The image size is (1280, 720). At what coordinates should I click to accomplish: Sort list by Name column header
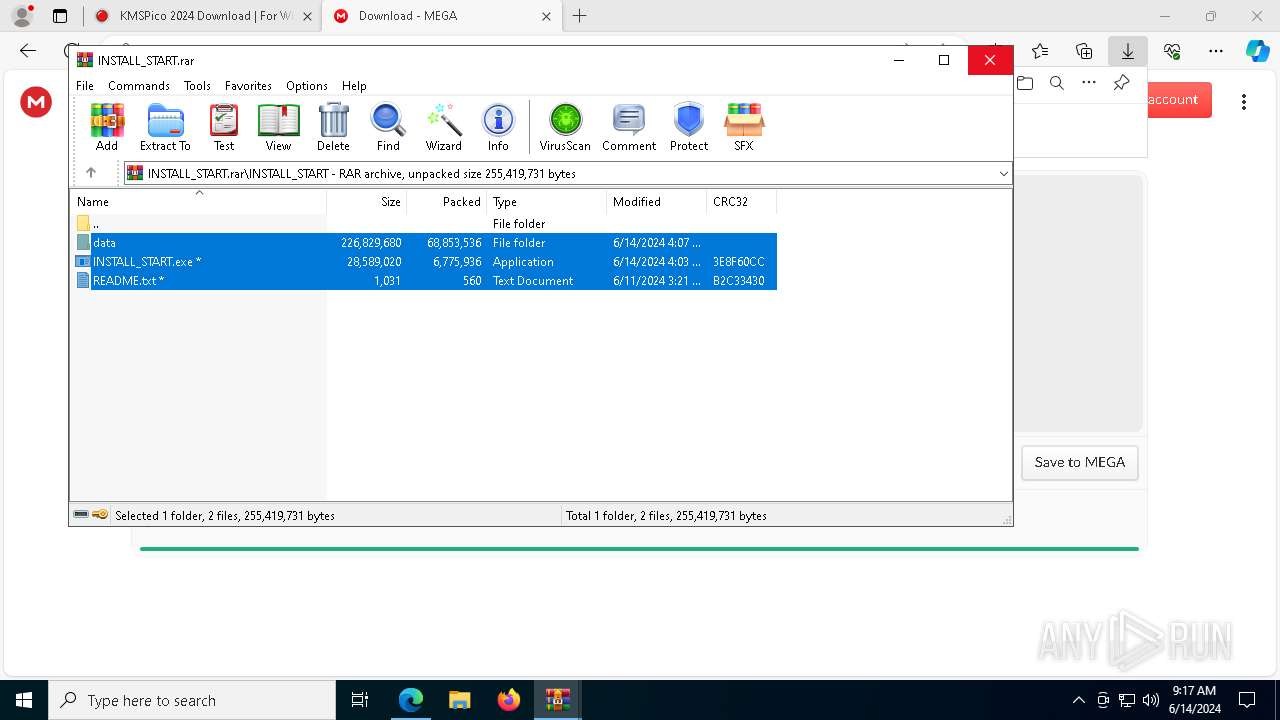pyautogui.click(x=198, y=201)
